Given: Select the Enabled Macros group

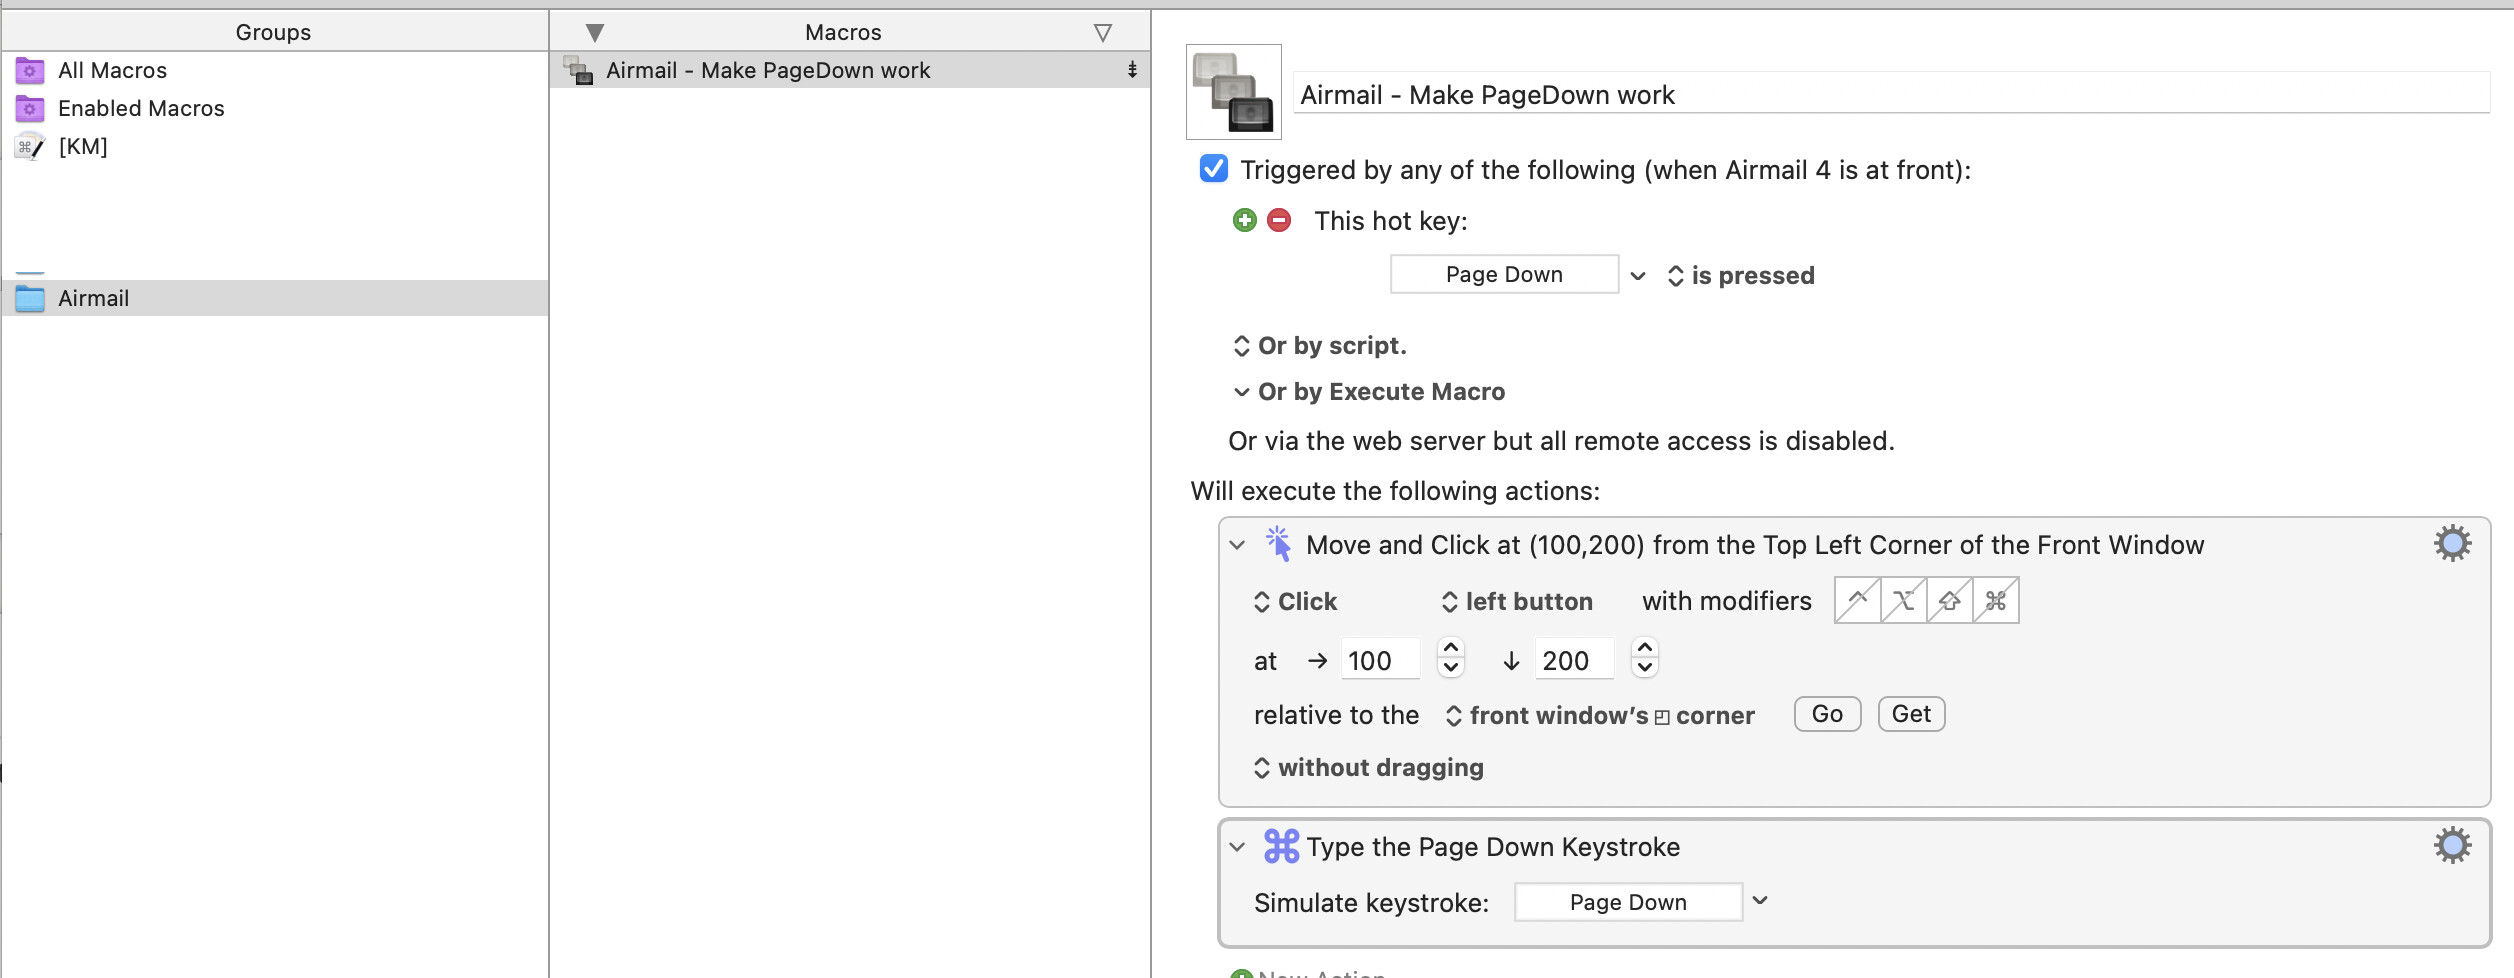Looking at the screenshot, I should tap(275, 108).
